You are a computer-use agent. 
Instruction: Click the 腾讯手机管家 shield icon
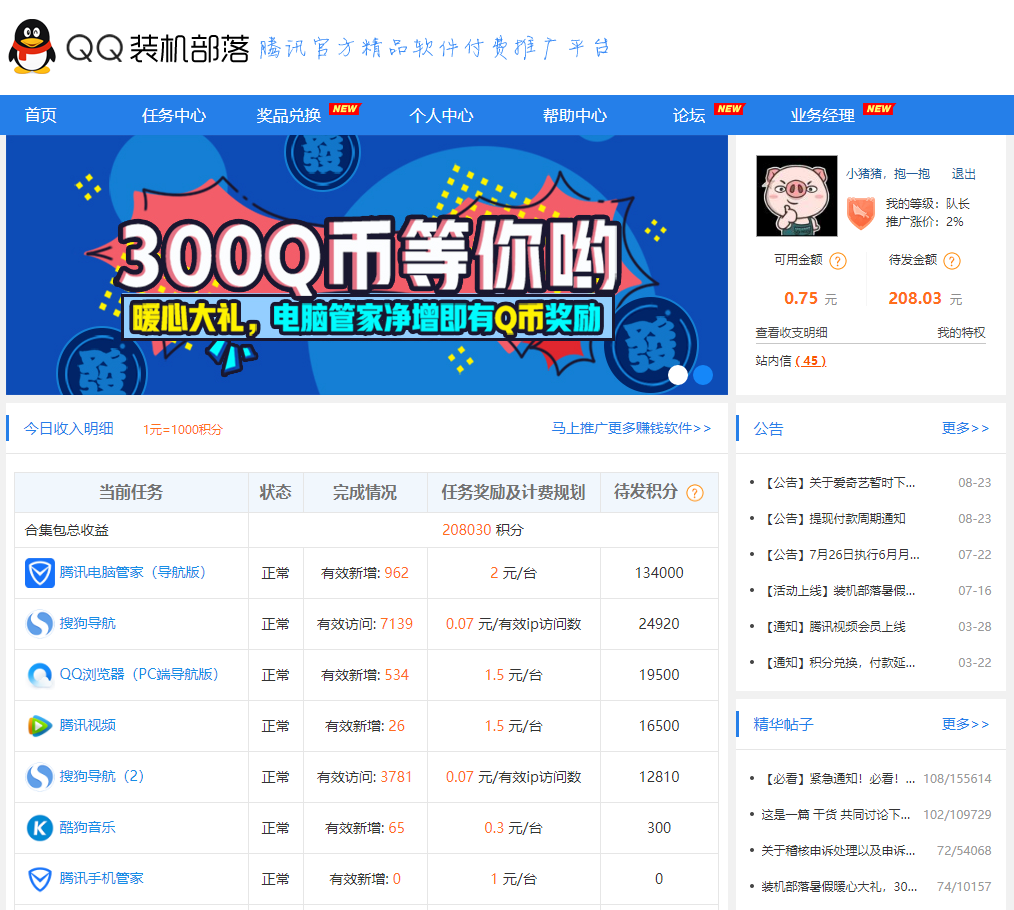pyautogui.click(x=39, y=879)
